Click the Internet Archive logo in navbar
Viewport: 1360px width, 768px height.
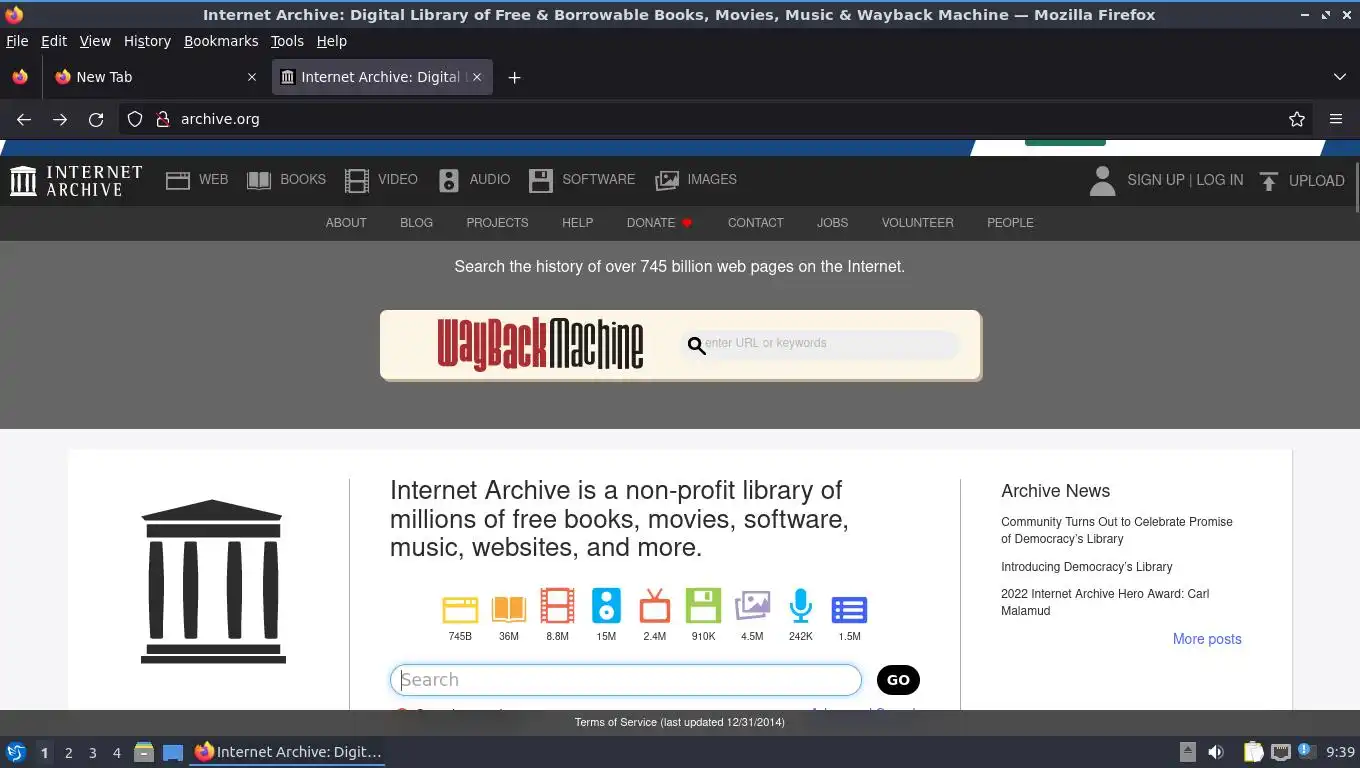coord(76,181)
